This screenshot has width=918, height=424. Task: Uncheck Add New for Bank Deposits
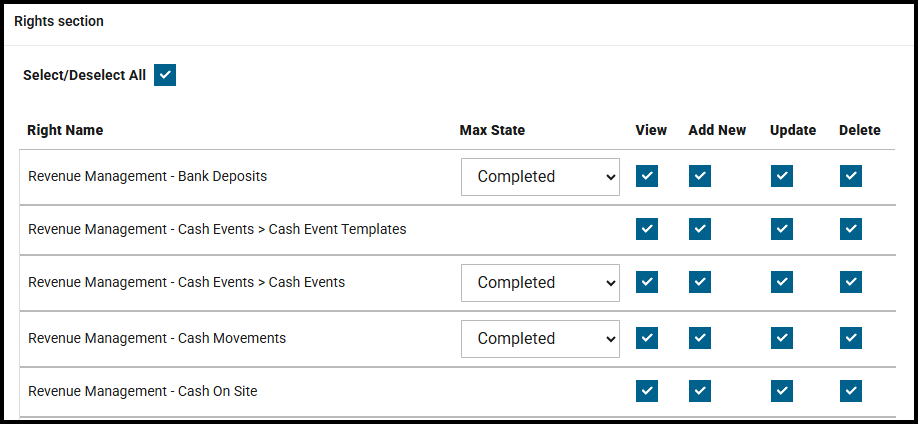click(700, 176)
